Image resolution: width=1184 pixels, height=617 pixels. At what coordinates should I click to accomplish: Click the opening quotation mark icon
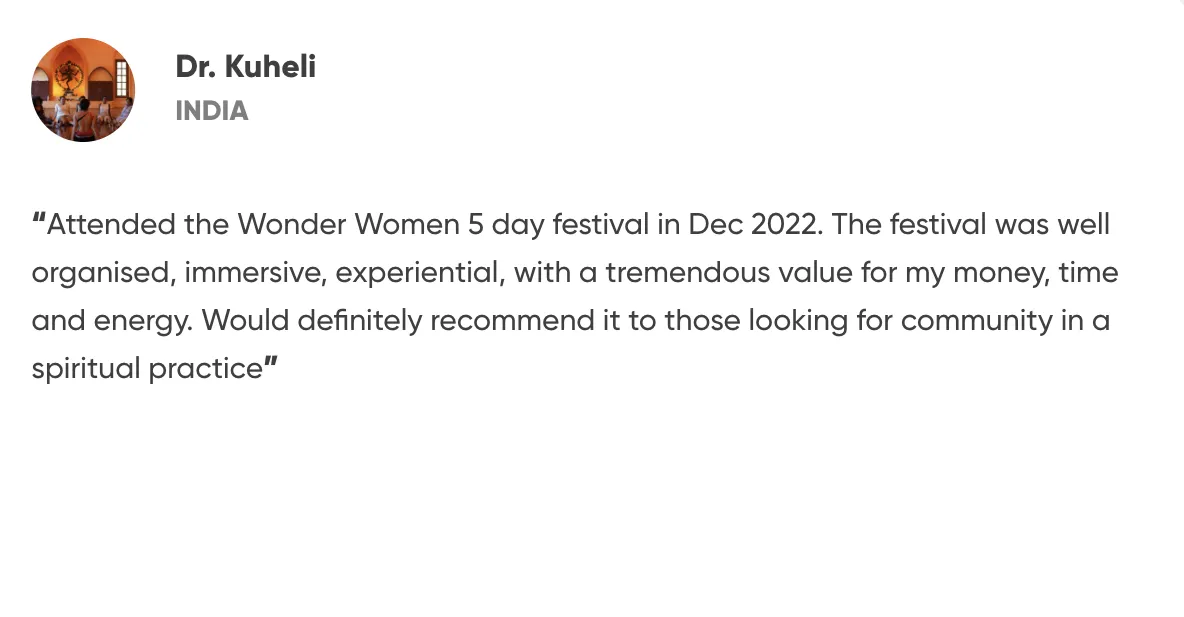tap(39, 220)
